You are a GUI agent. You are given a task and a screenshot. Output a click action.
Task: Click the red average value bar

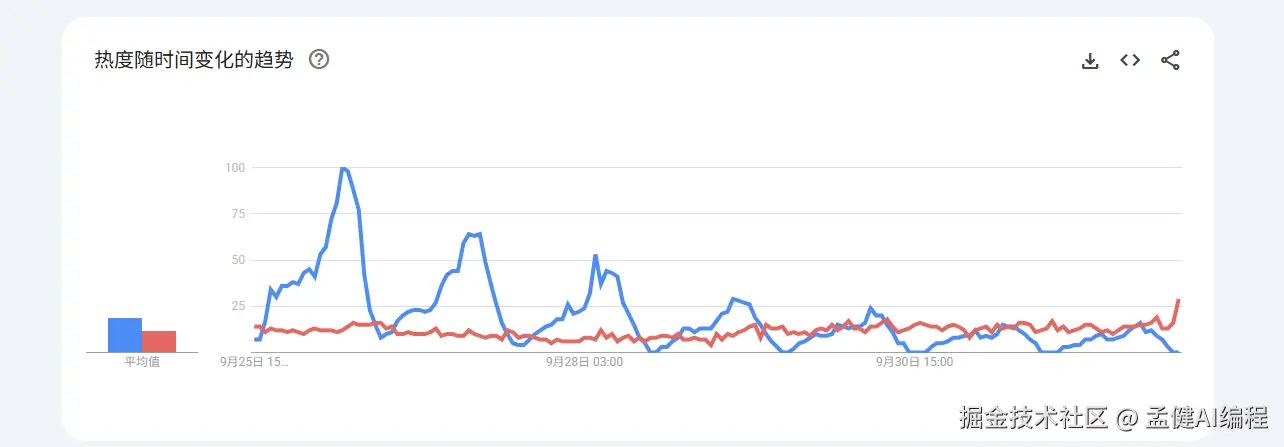(159, 341)
